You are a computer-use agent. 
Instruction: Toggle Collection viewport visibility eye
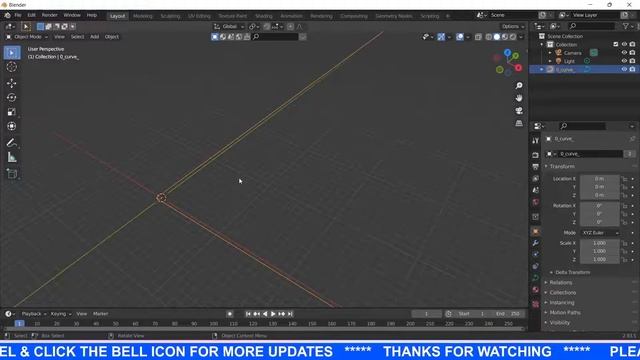[624, 44]
